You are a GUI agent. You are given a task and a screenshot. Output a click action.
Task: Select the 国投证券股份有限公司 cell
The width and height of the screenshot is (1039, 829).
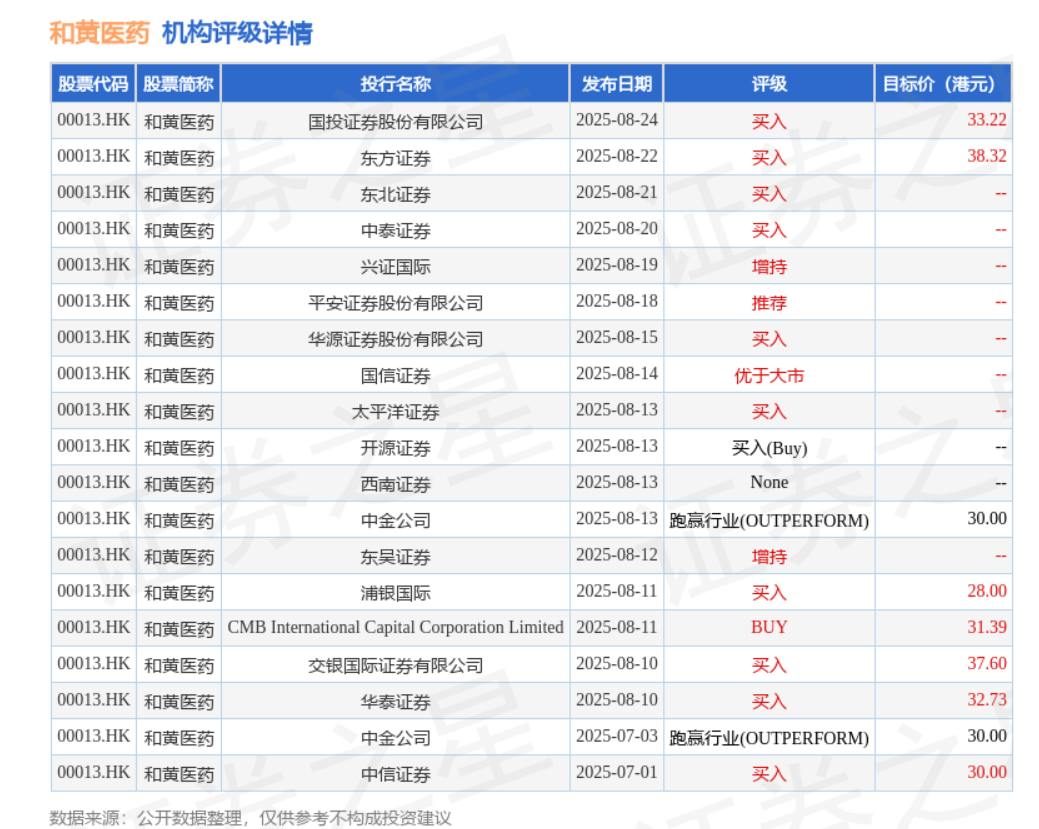pyautogui.click(x=395, y=121)
